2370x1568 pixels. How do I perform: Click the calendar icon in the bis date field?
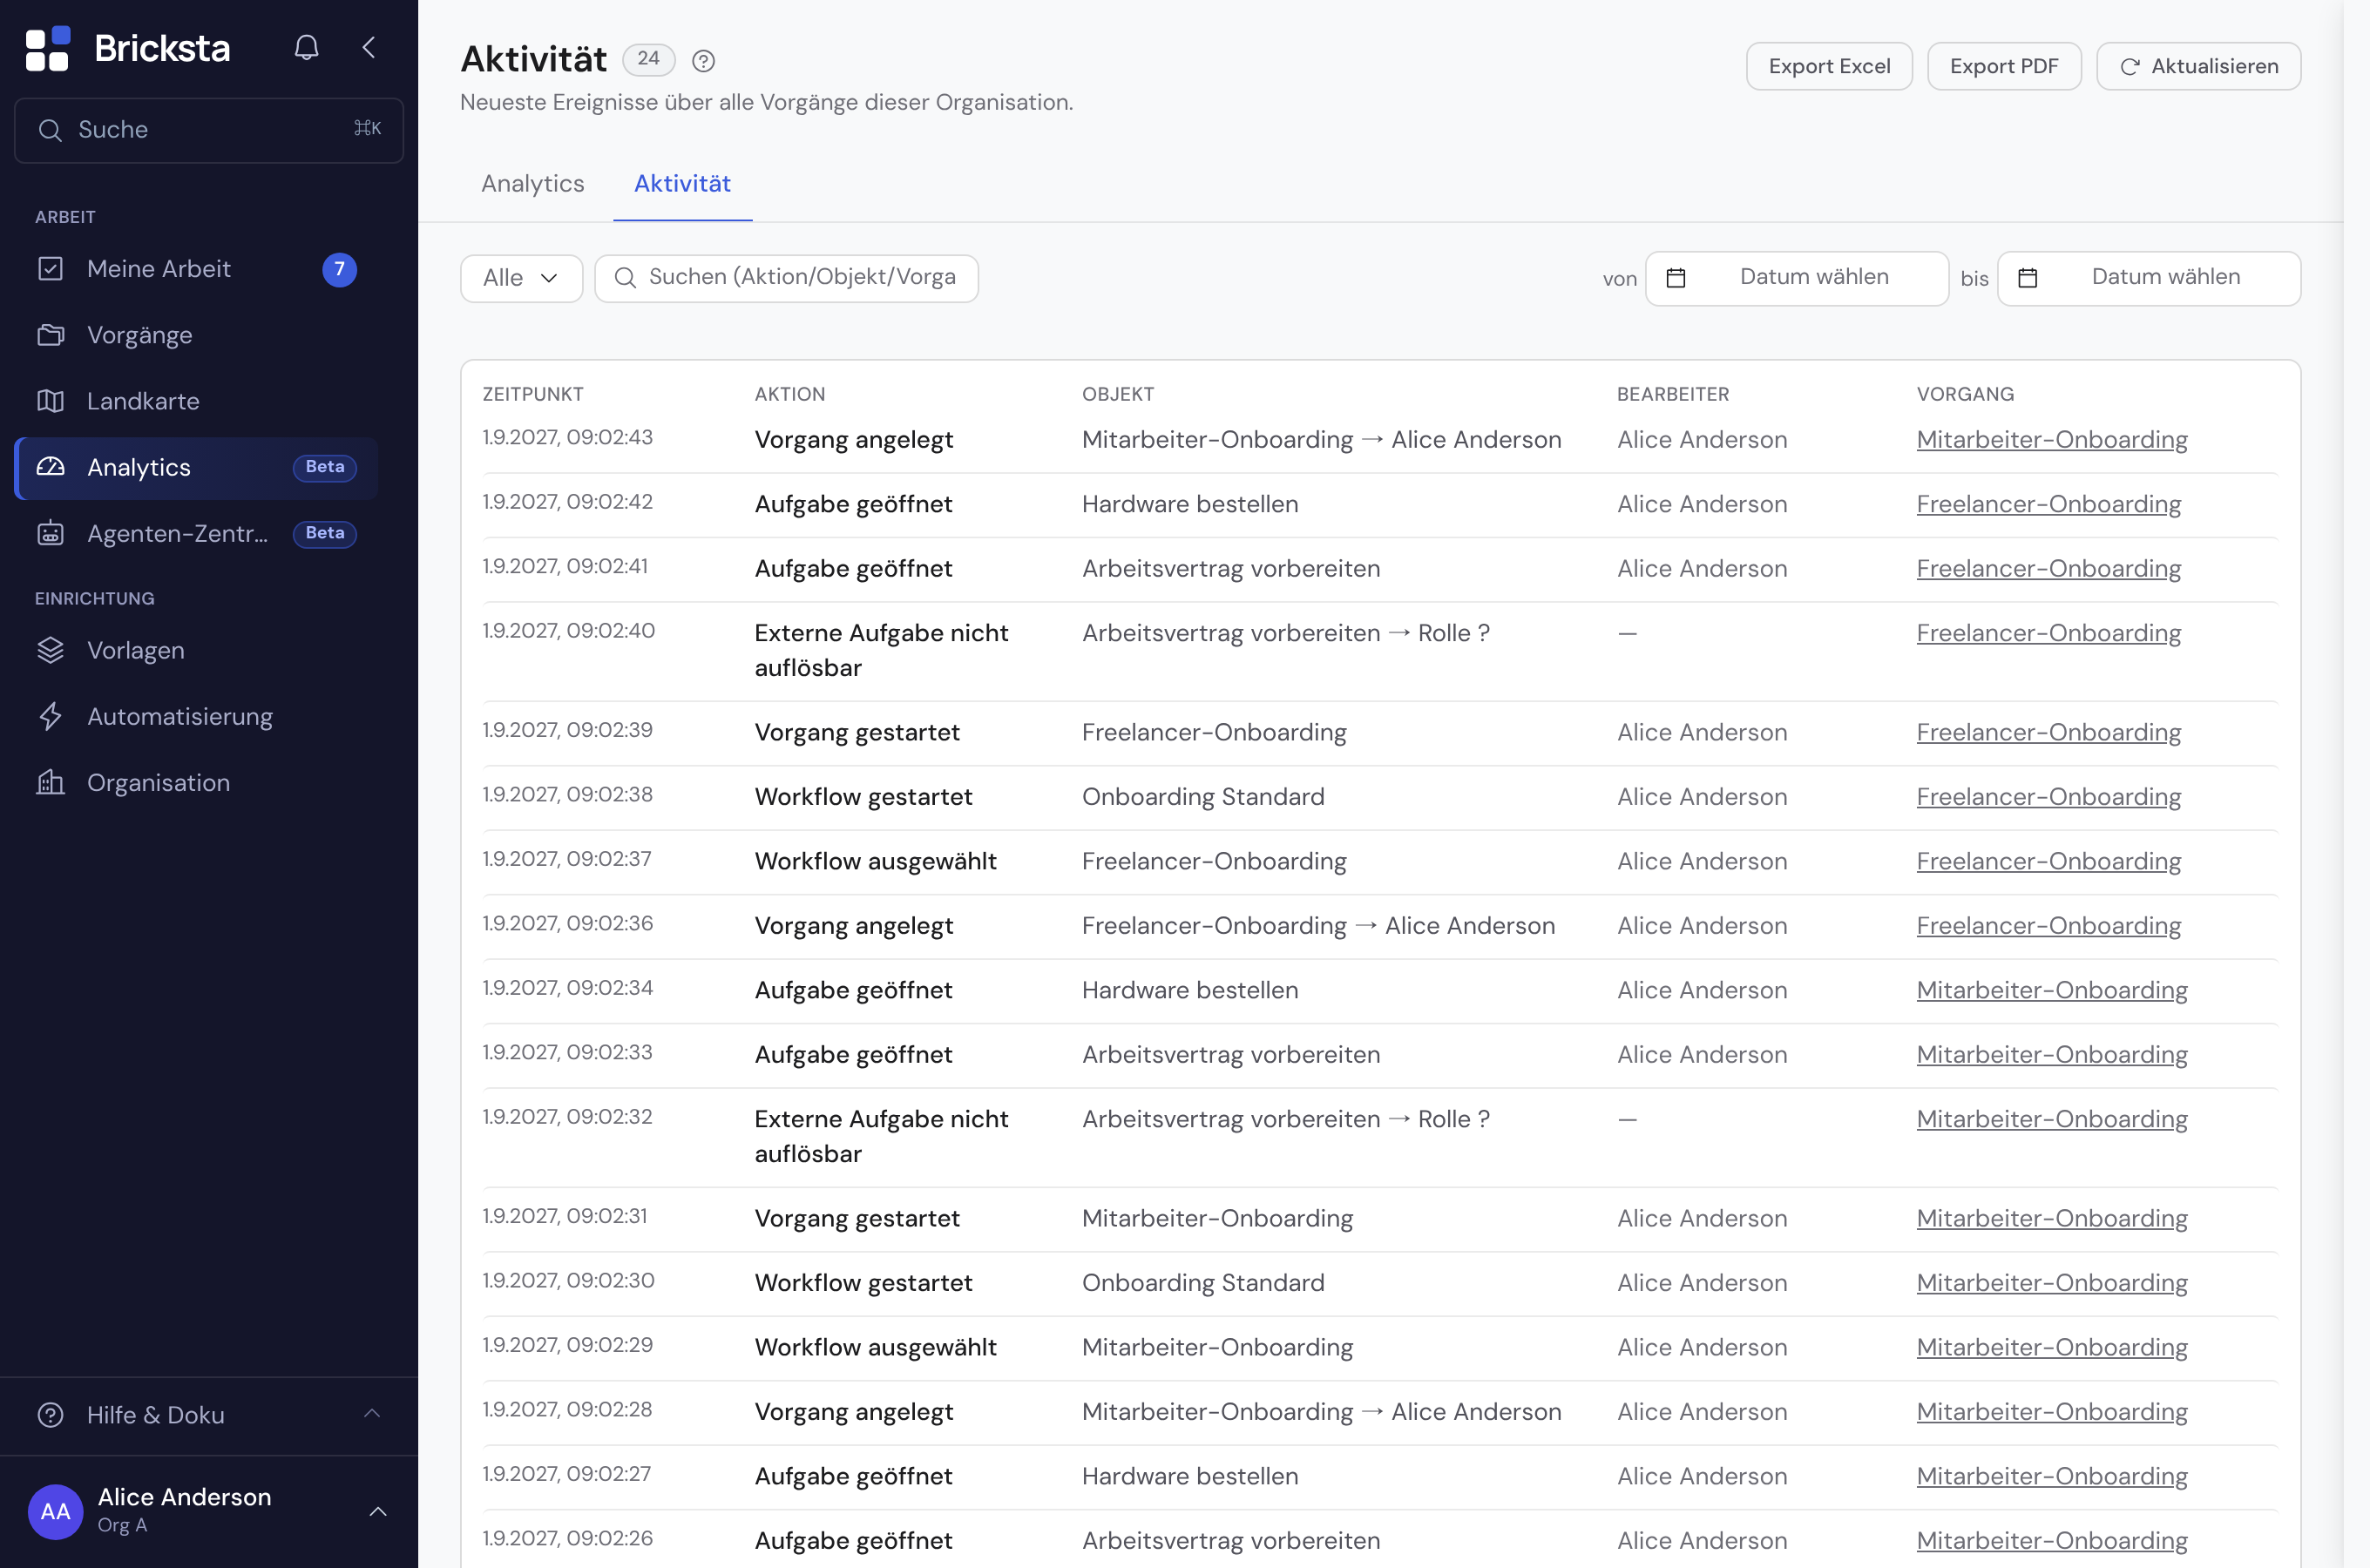point(2028,278)
